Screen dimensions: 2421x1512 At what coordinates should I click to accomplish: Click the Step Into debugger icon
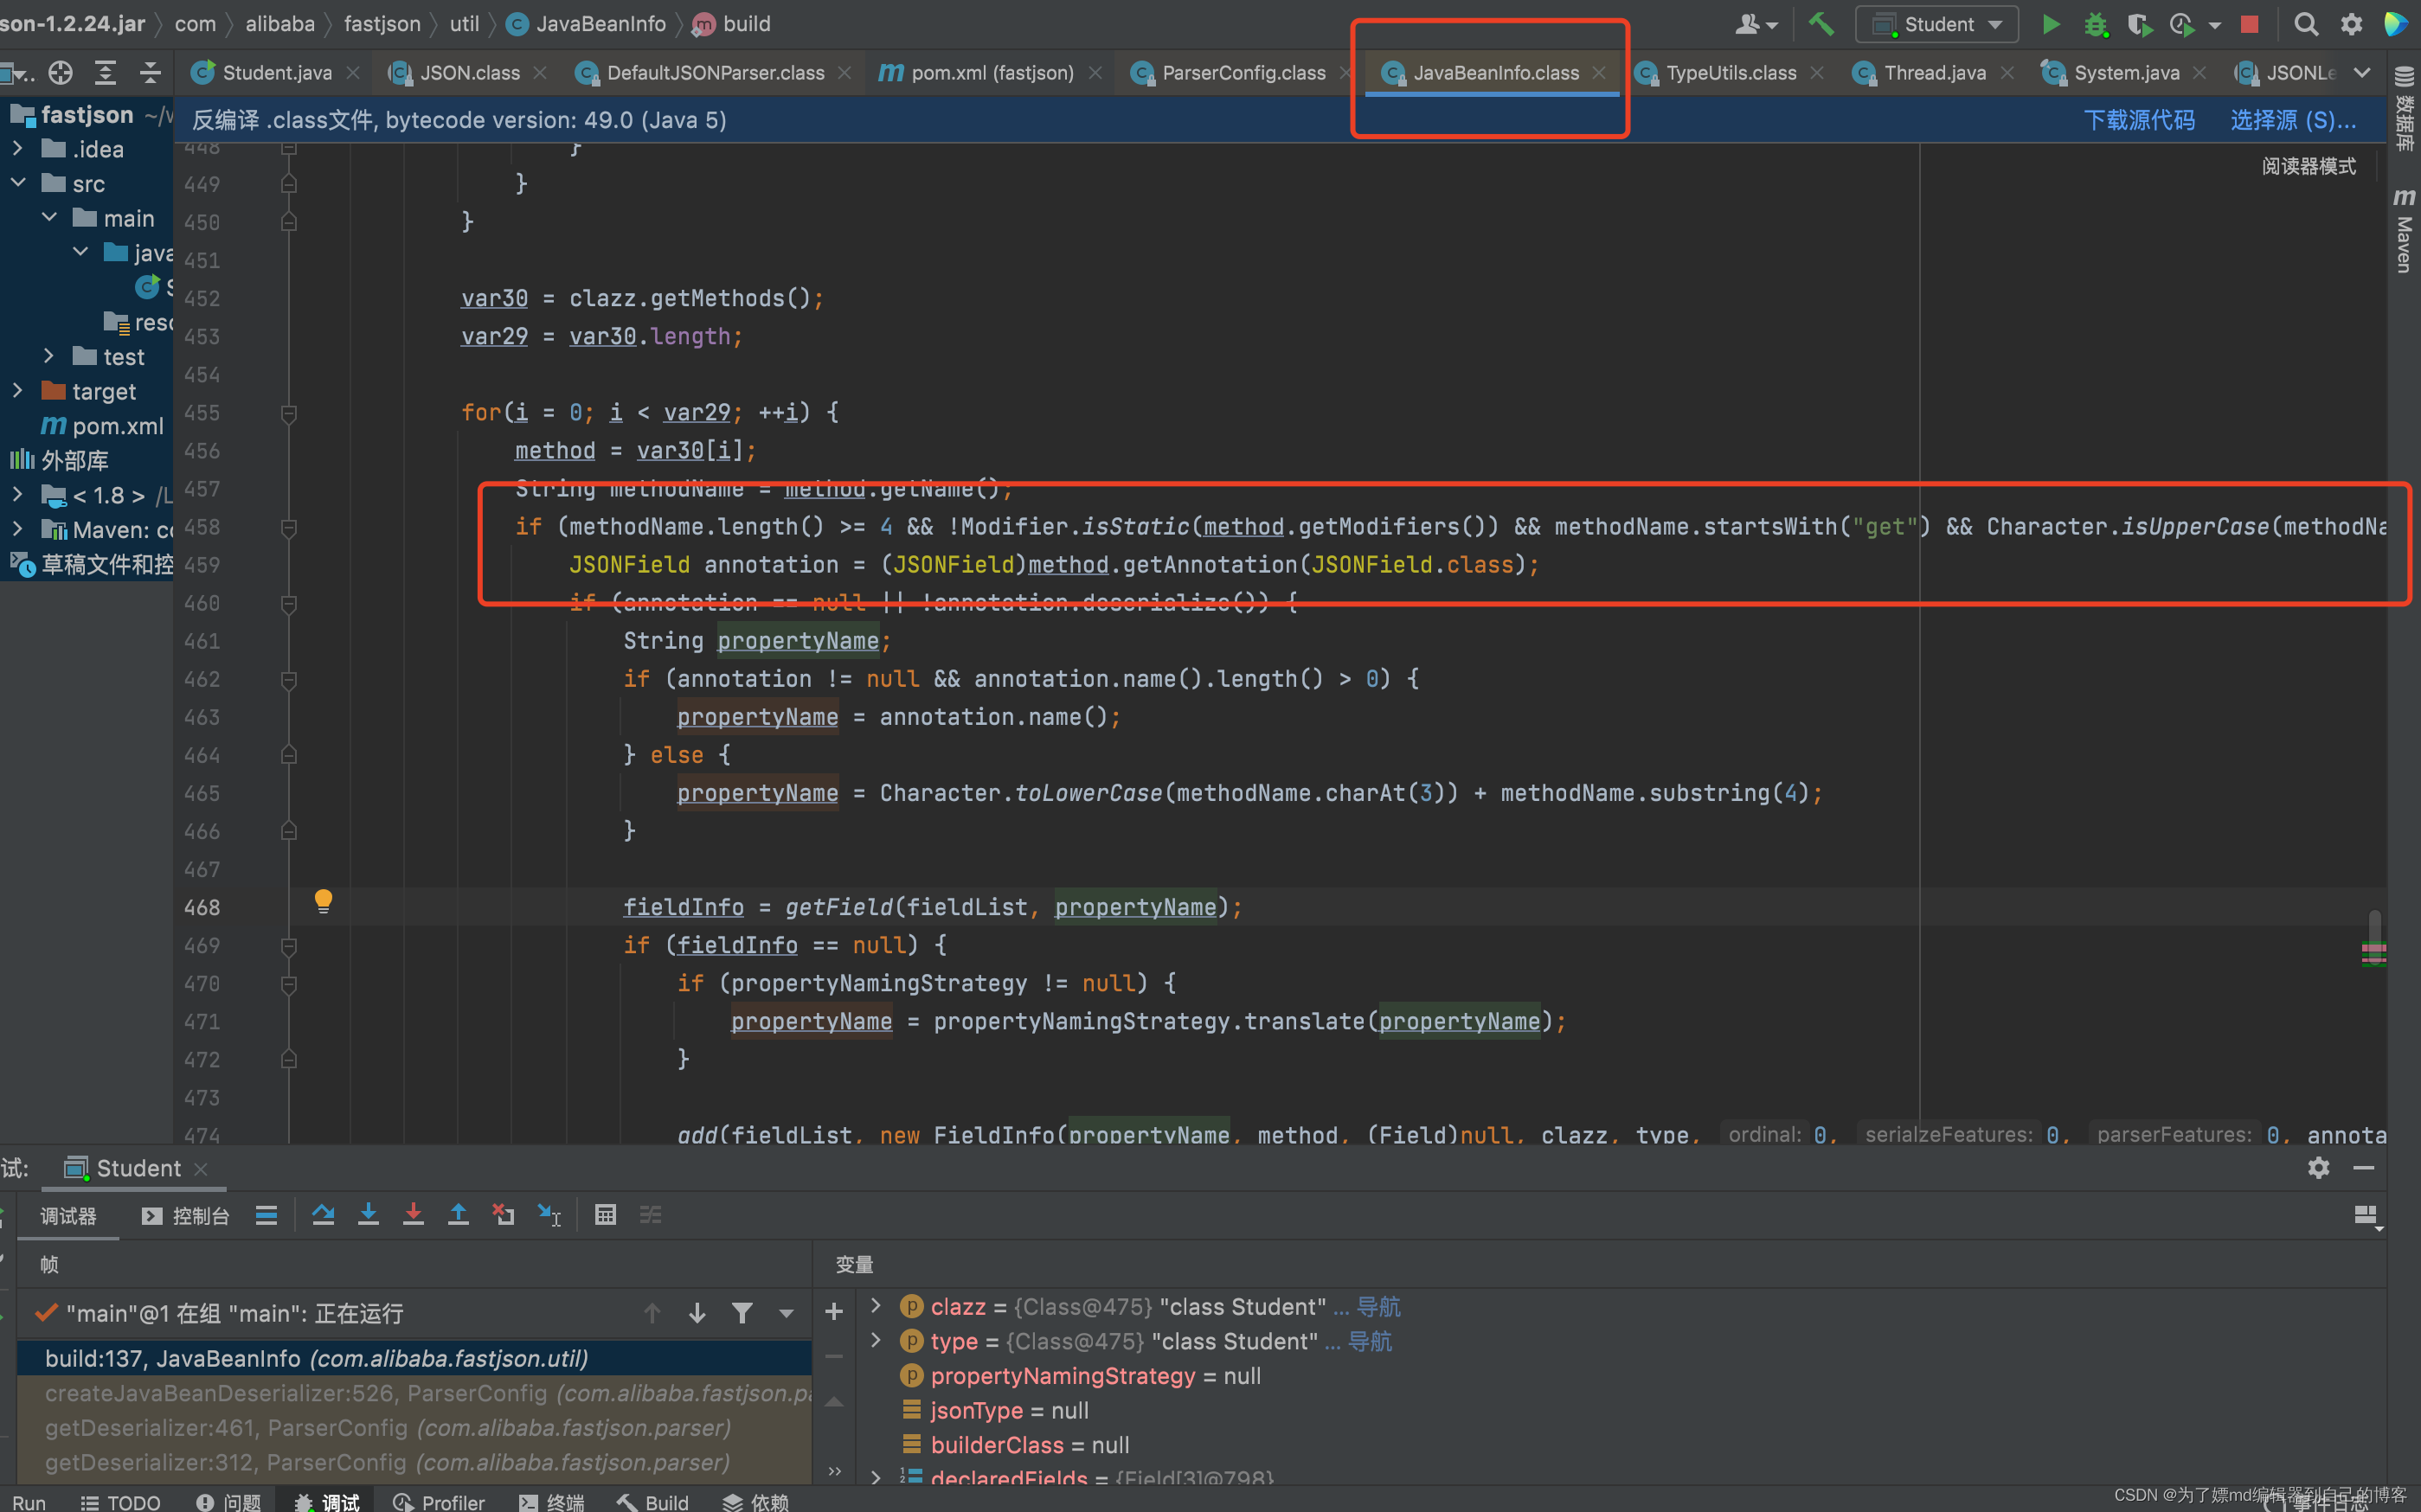click(x=368, y=1215)
